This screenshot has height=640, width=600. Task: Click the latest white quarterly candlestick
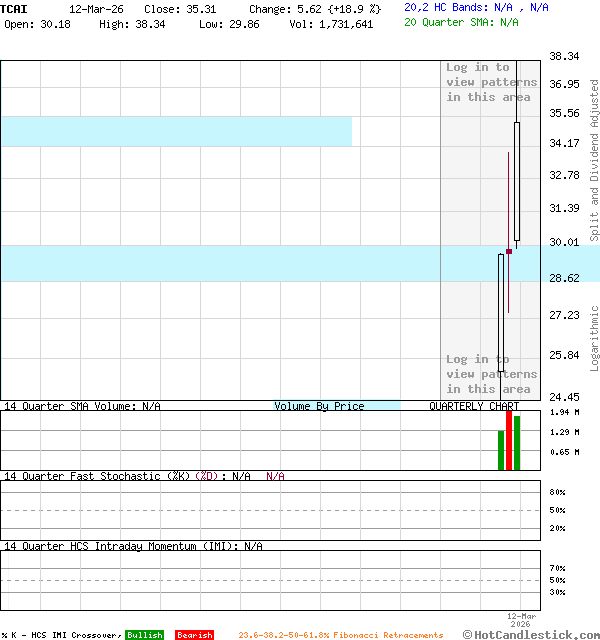coord(517,180)
